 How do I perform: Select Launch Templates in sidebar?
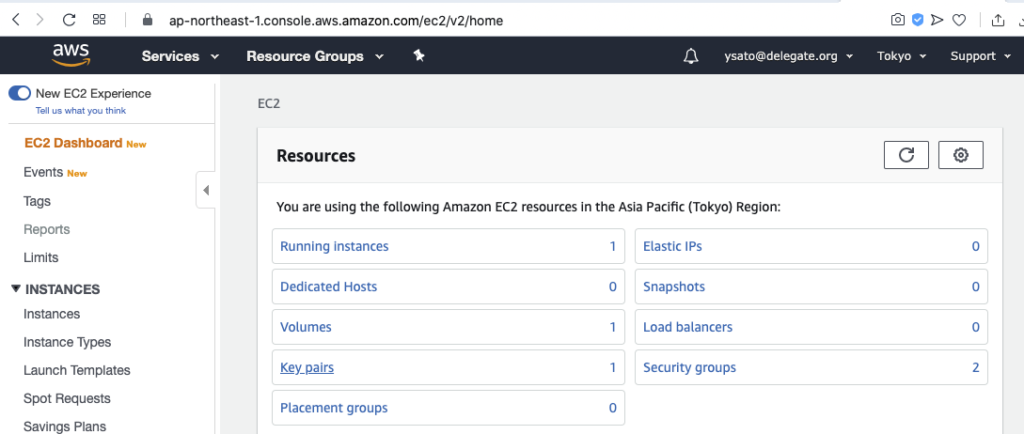coord(77,370)
